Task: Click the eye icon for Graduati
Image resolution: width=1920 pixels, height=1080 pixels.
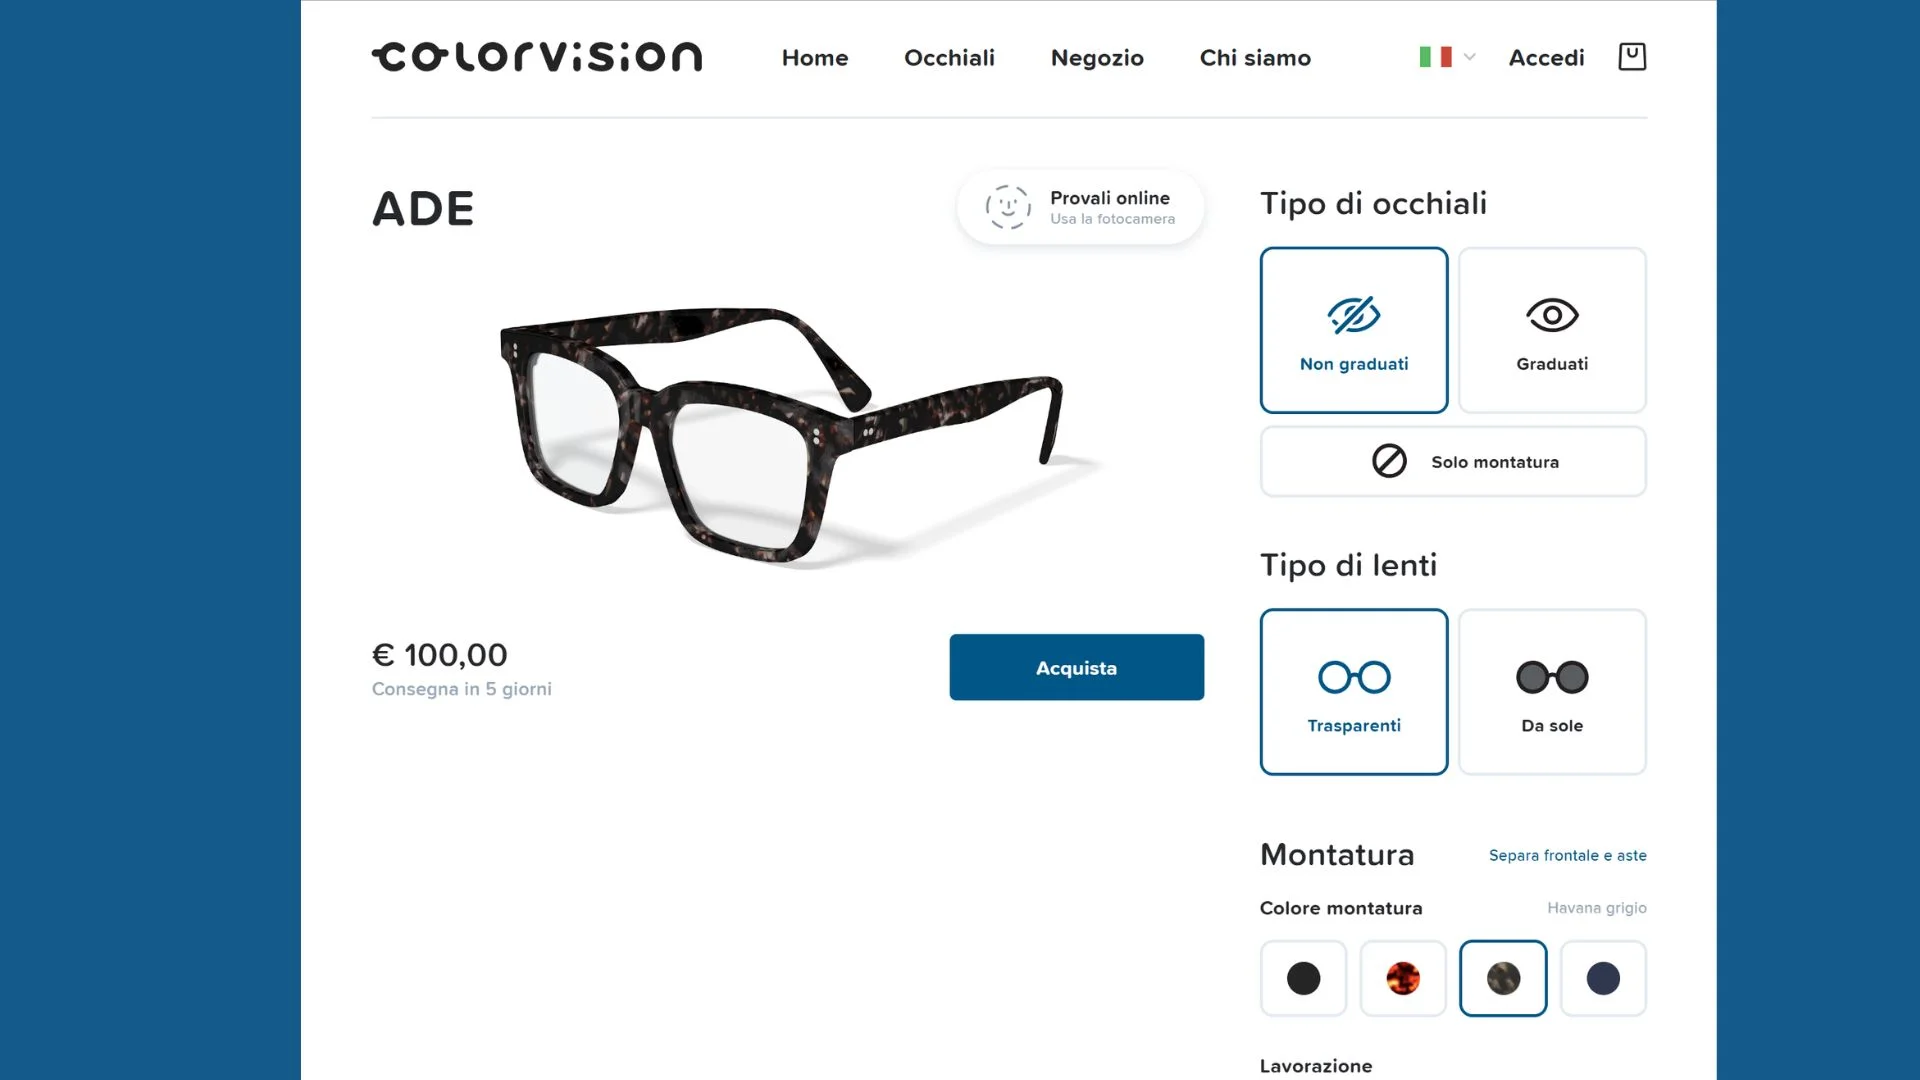Action: coord(1552,316)
